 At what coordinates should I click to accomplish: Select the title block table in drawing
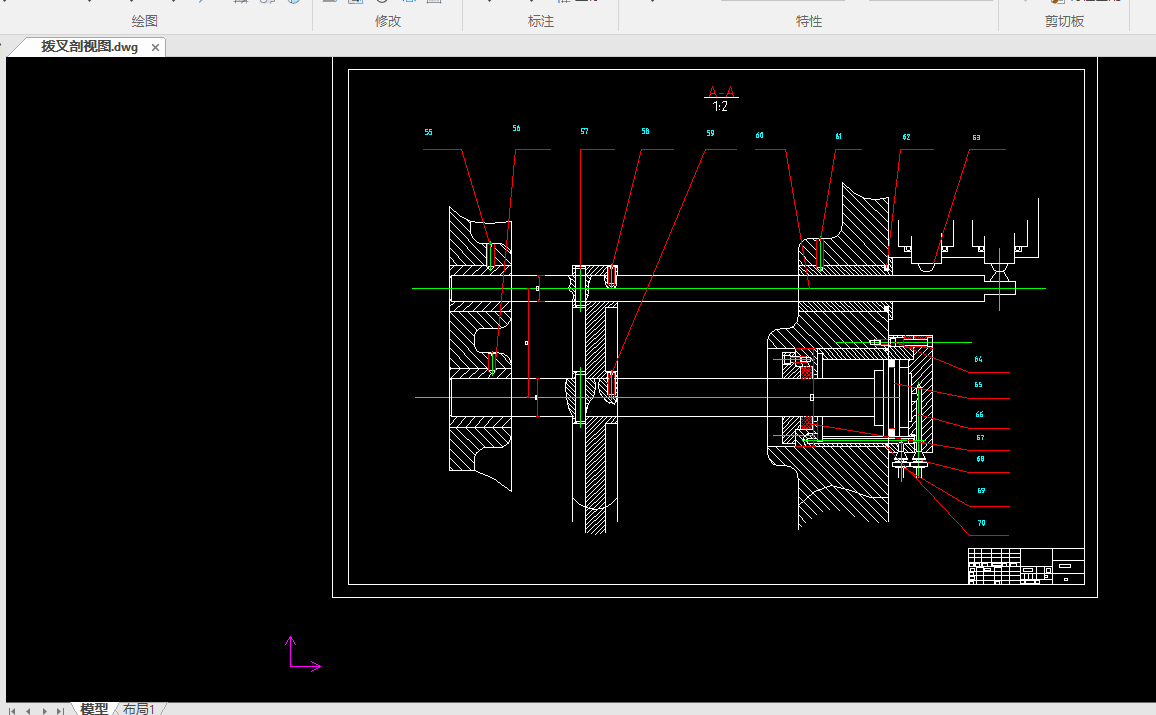(1026, 566)
